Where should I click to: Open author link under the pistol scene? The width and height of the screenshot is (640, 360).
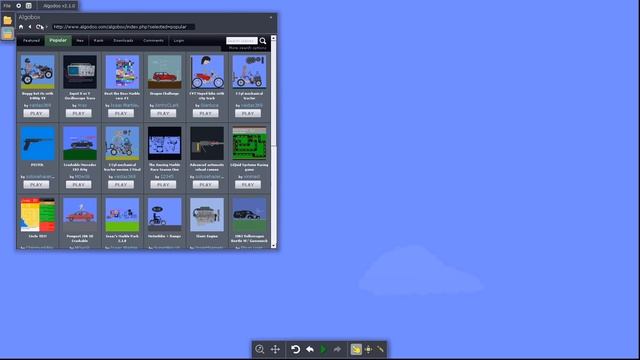pyautogui.click(x=40, y=177)
